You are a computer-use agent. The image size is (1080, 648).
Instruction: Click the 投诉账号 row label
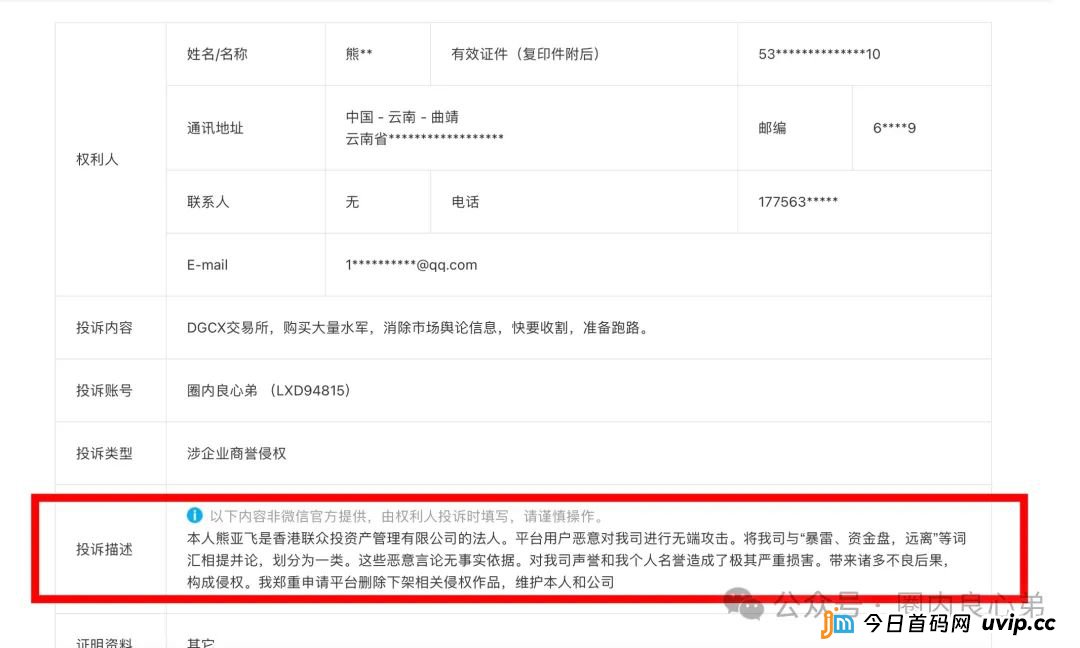coord(104,390)
